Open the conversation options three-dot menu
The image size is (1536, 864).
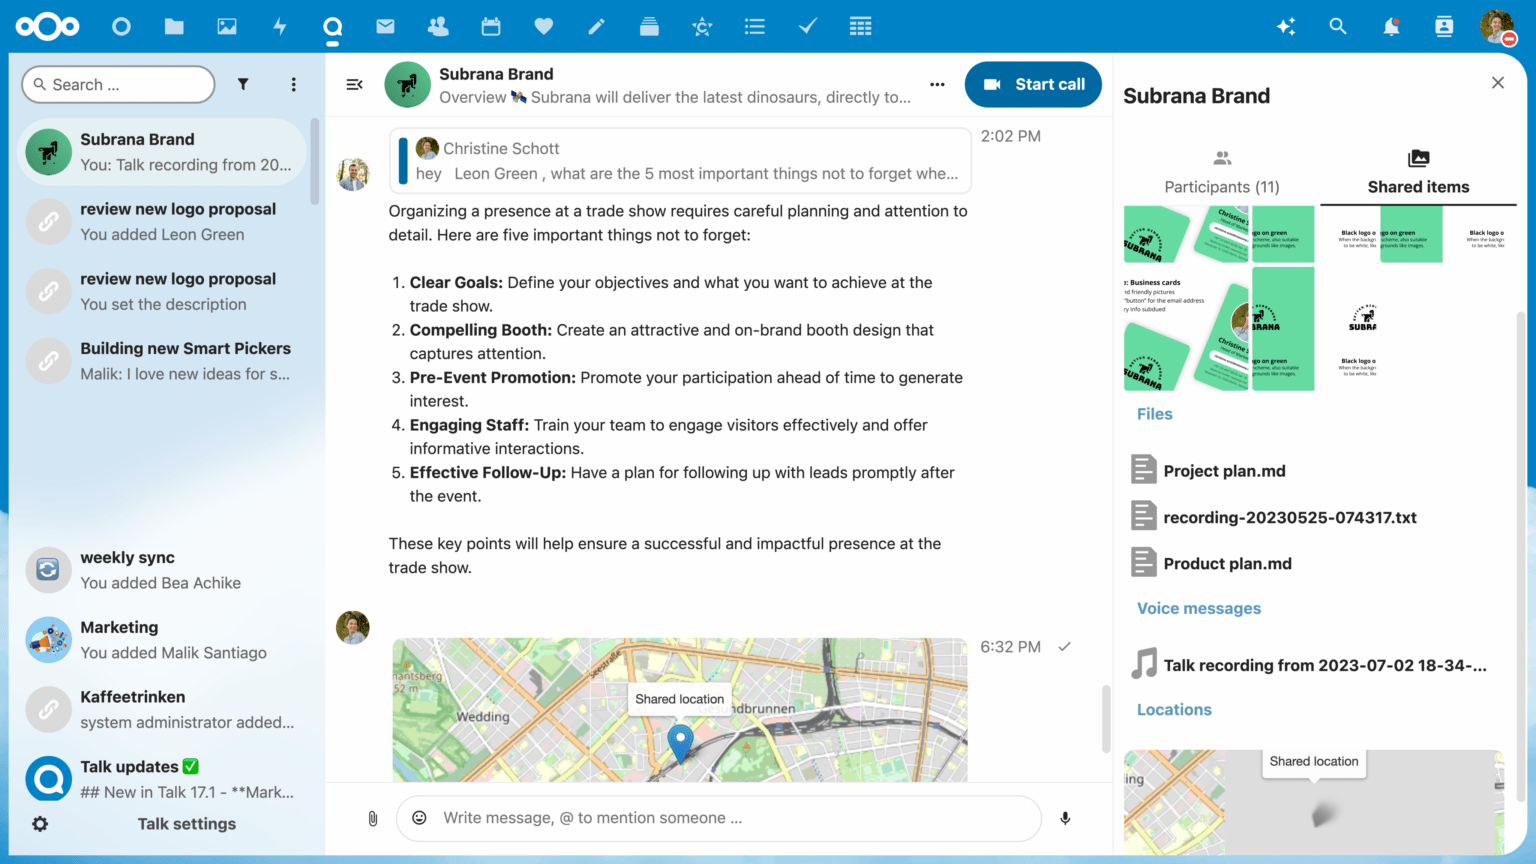pos(937,84)
